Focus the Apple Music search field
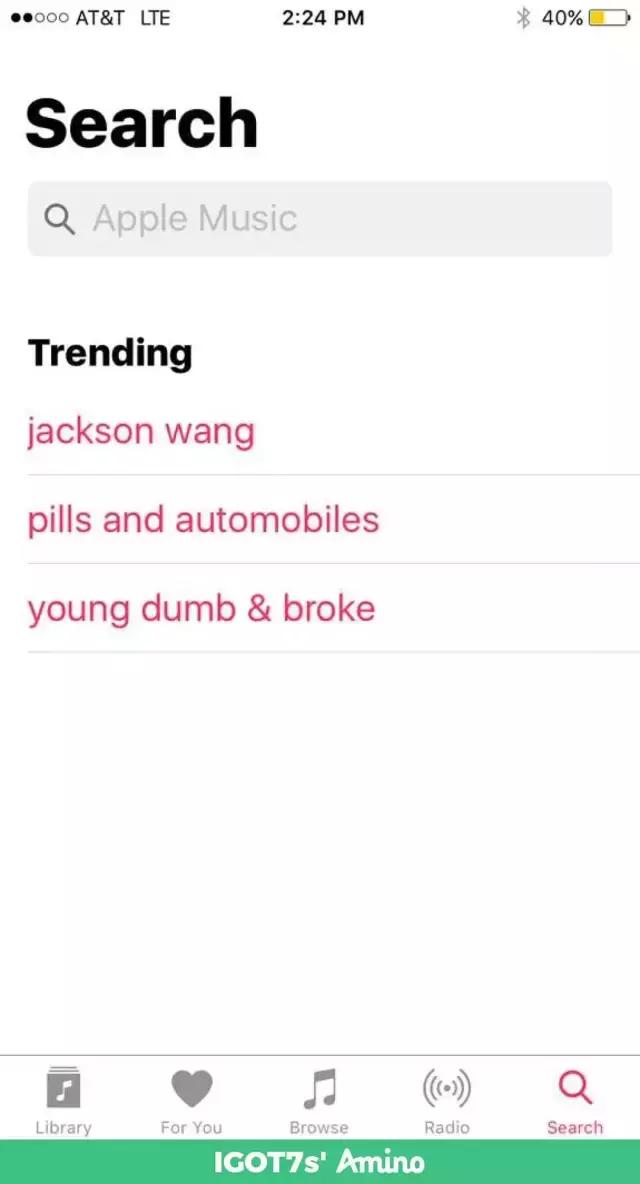 click(340, 219)
